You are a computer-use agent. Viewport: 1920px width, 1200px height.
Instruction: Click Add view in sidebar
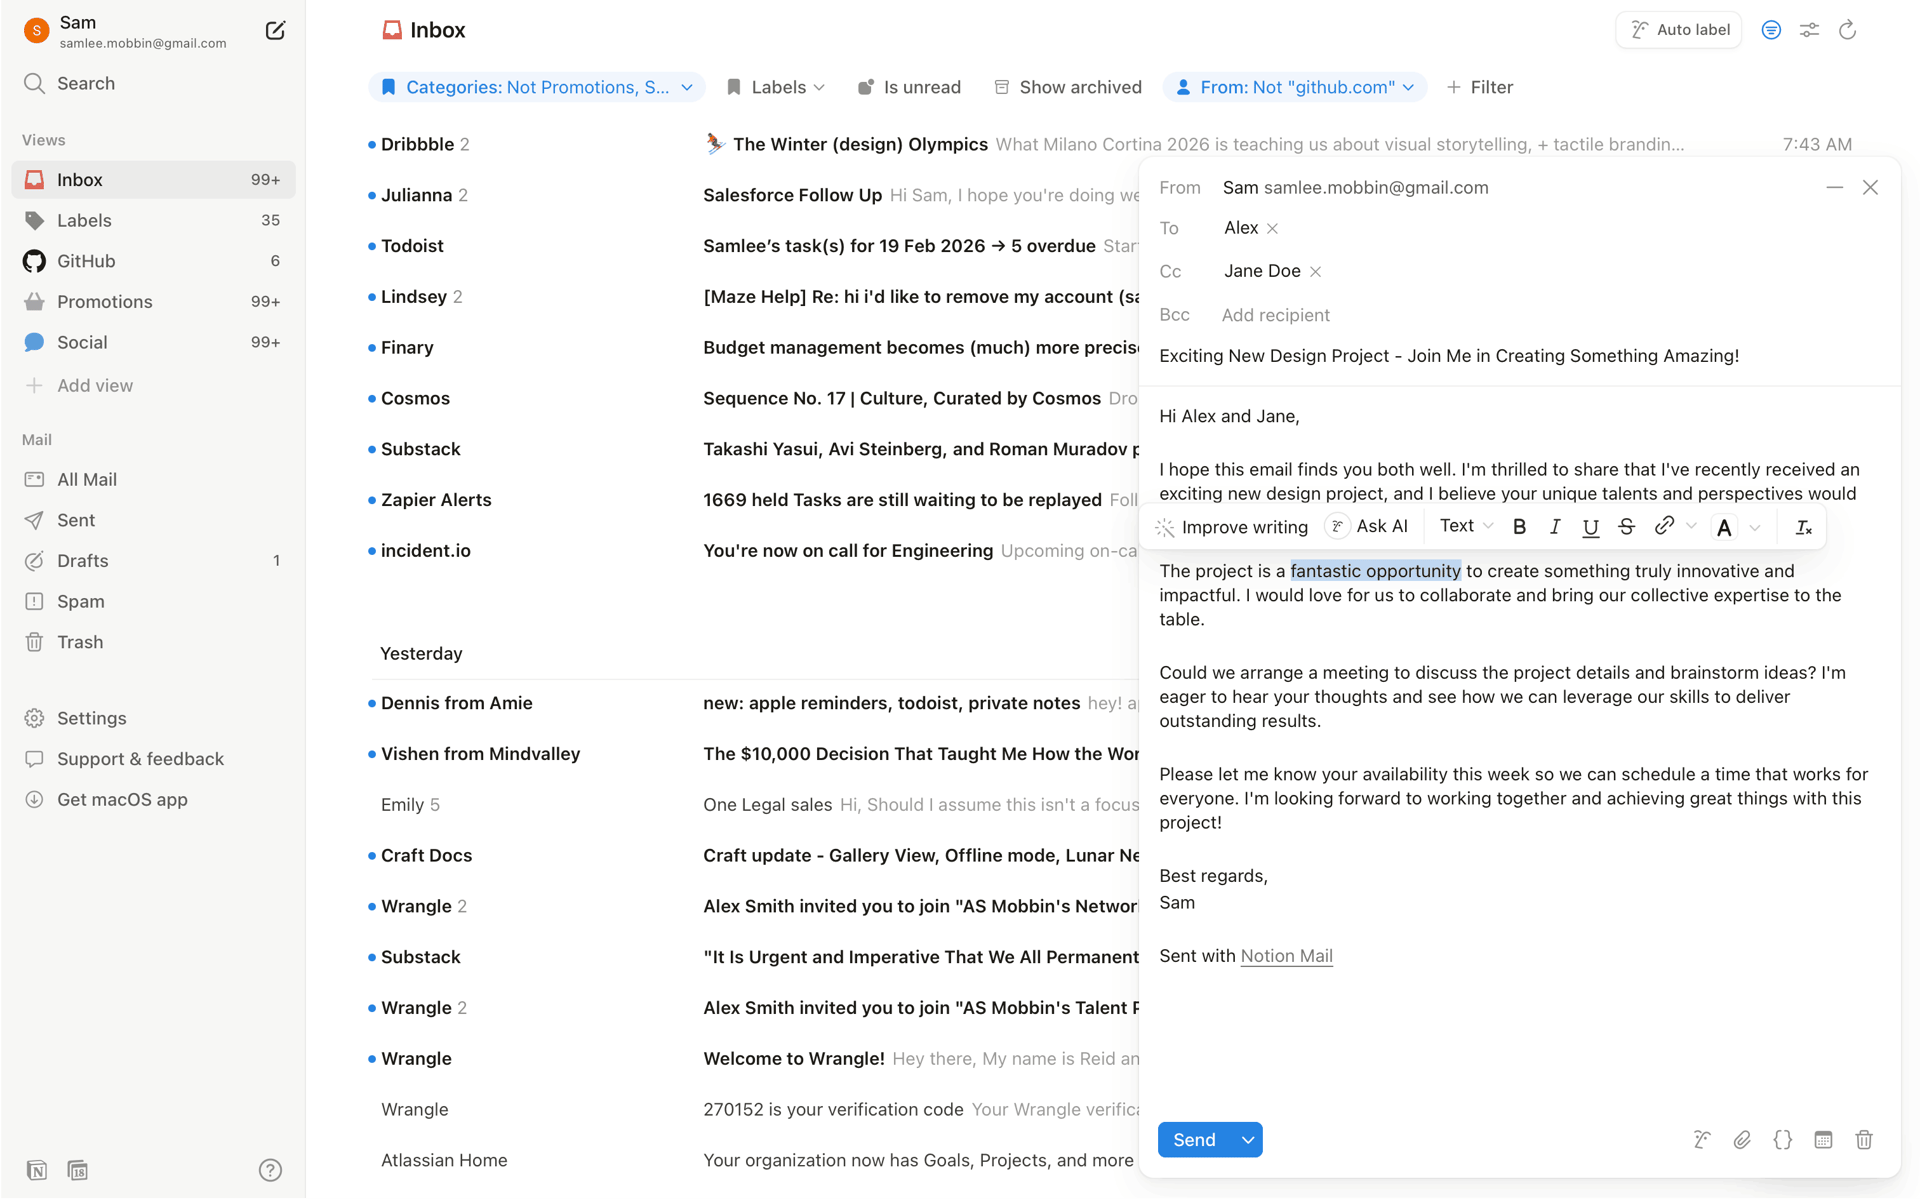pyautogui.click(x=153, y=385)
